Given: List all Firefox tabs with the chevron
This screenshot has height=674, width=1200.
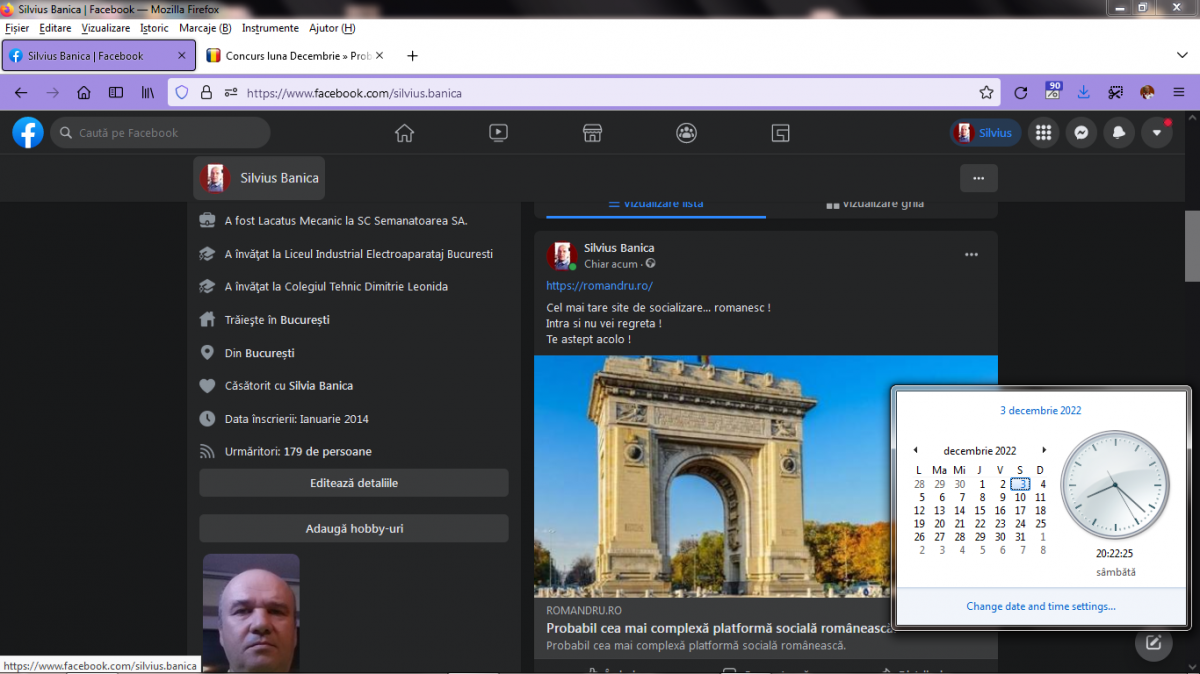Looking at the screenshot, I should [x=1181, y=56].
